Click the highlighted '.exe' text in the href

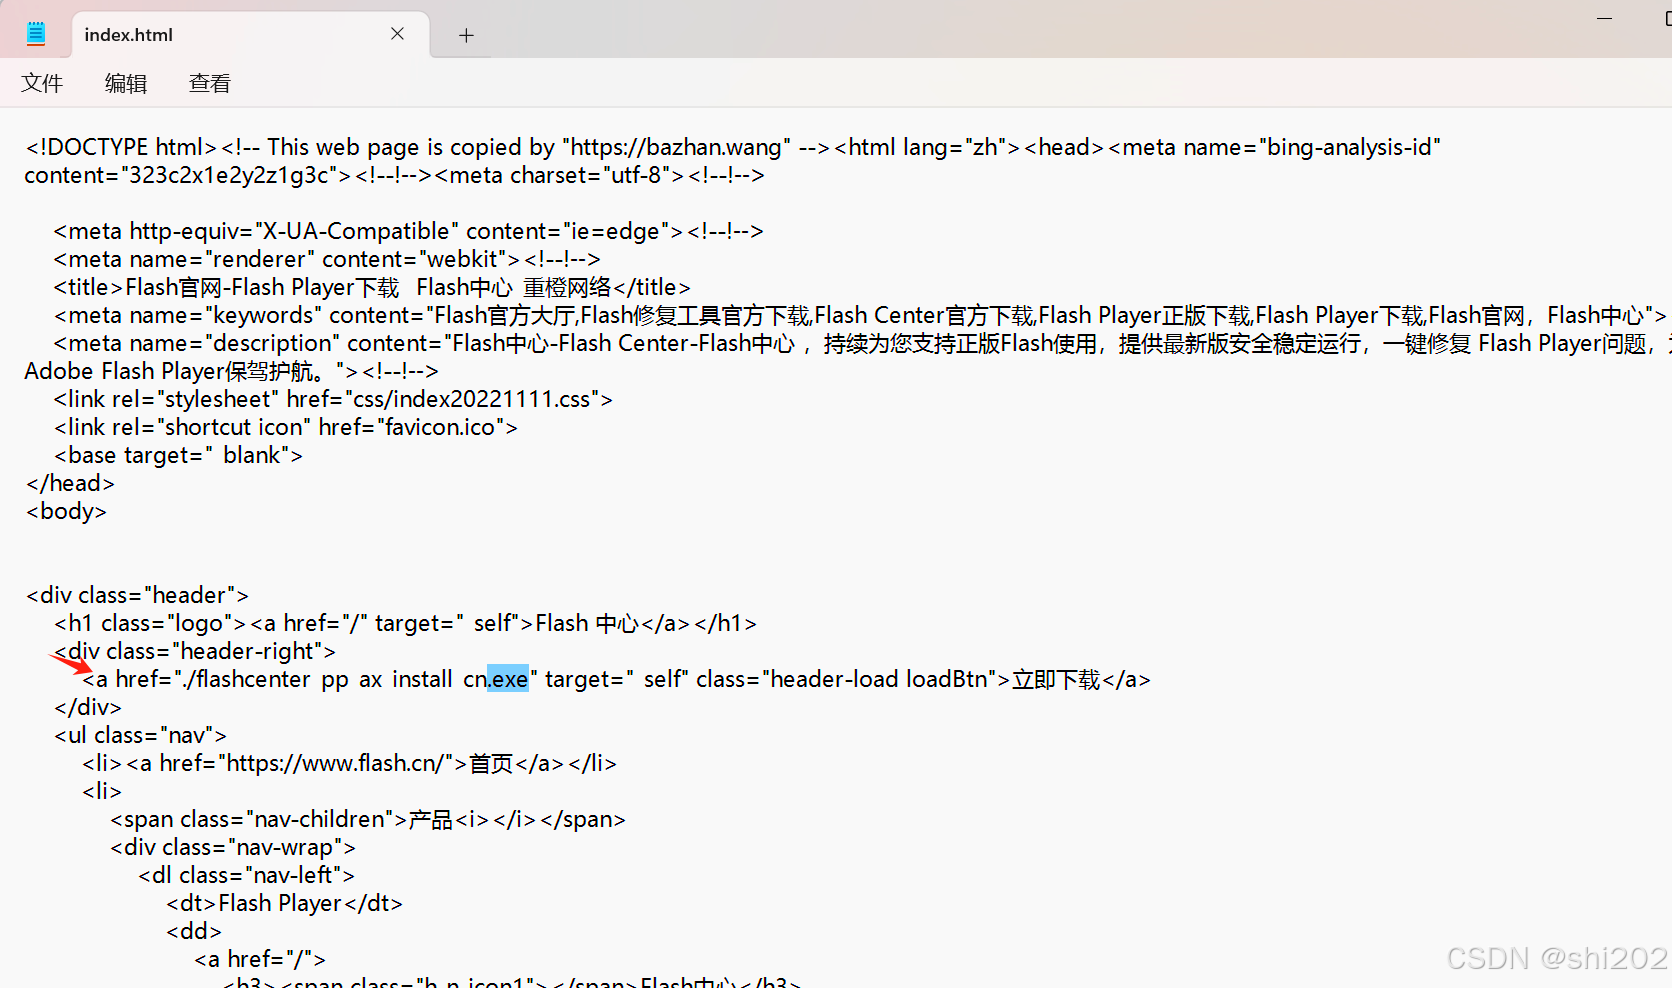pos(508,679)
